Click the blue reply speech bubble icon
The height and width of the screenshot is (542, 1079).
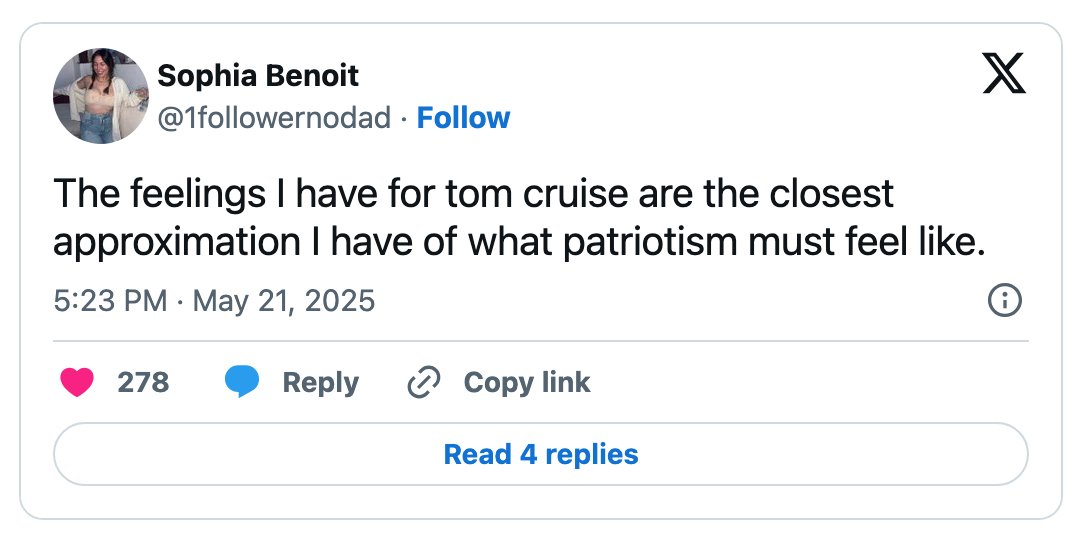242,382
